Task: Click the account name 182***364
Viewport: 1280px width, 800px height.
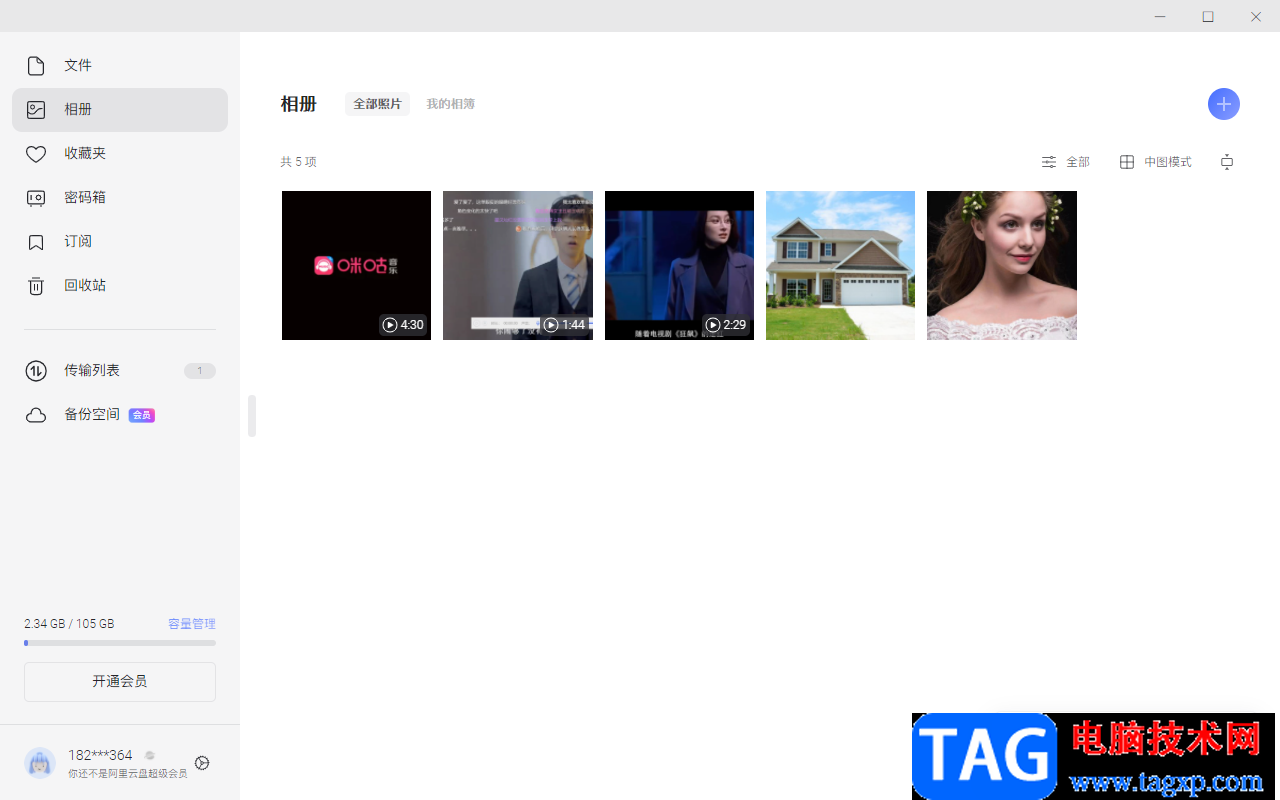Action: (x=100, y=755)
